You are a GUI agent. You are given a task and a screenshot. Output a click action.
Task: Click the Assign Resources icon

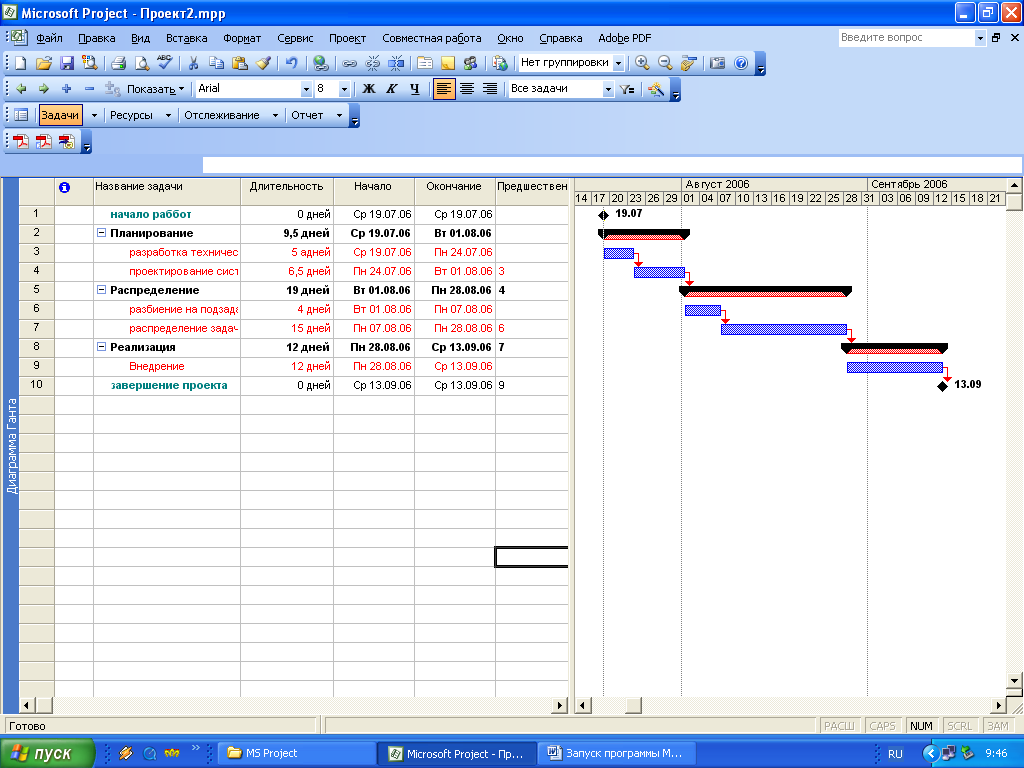click(x=470, y=63)
